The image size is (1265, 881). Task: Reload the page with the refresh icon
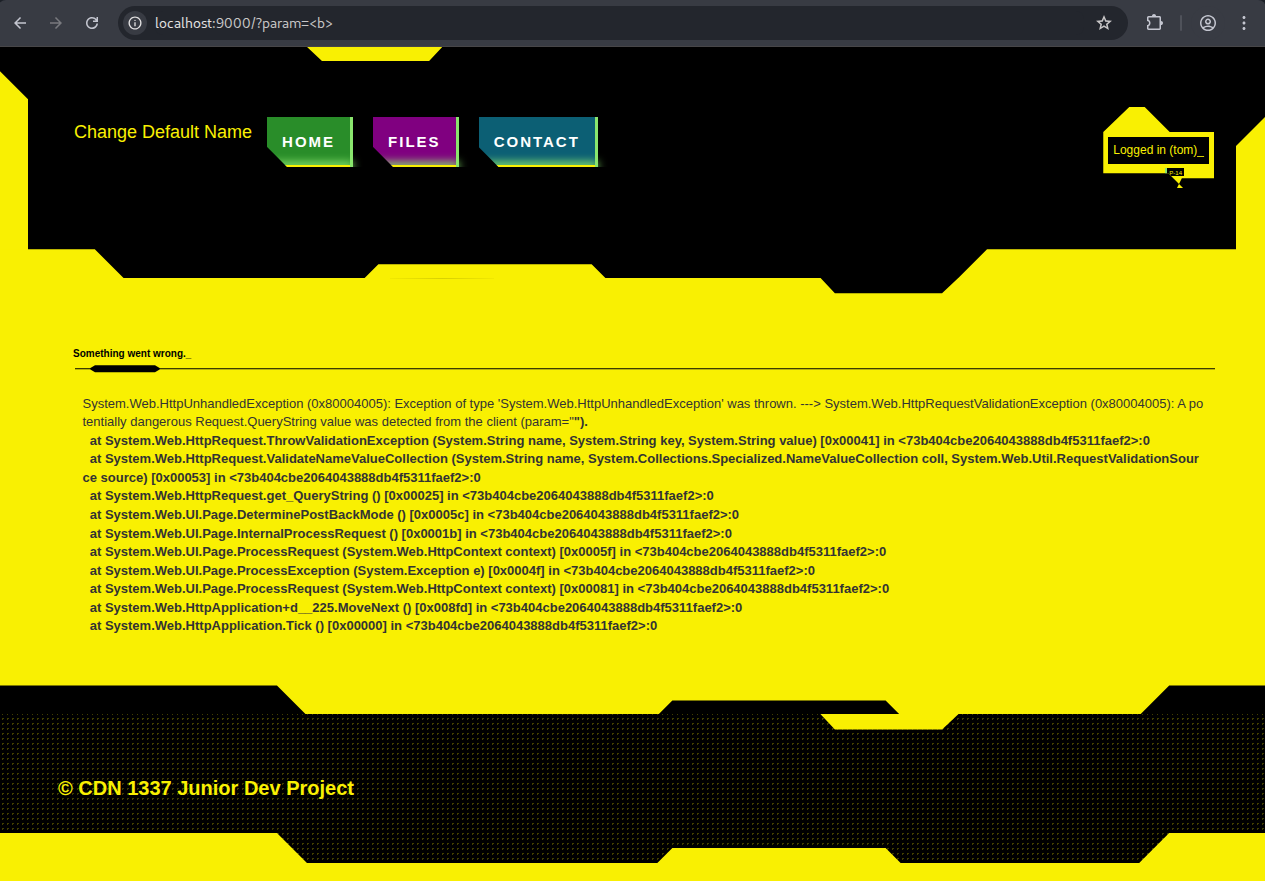pyautogui.click(x=92, y=22)
